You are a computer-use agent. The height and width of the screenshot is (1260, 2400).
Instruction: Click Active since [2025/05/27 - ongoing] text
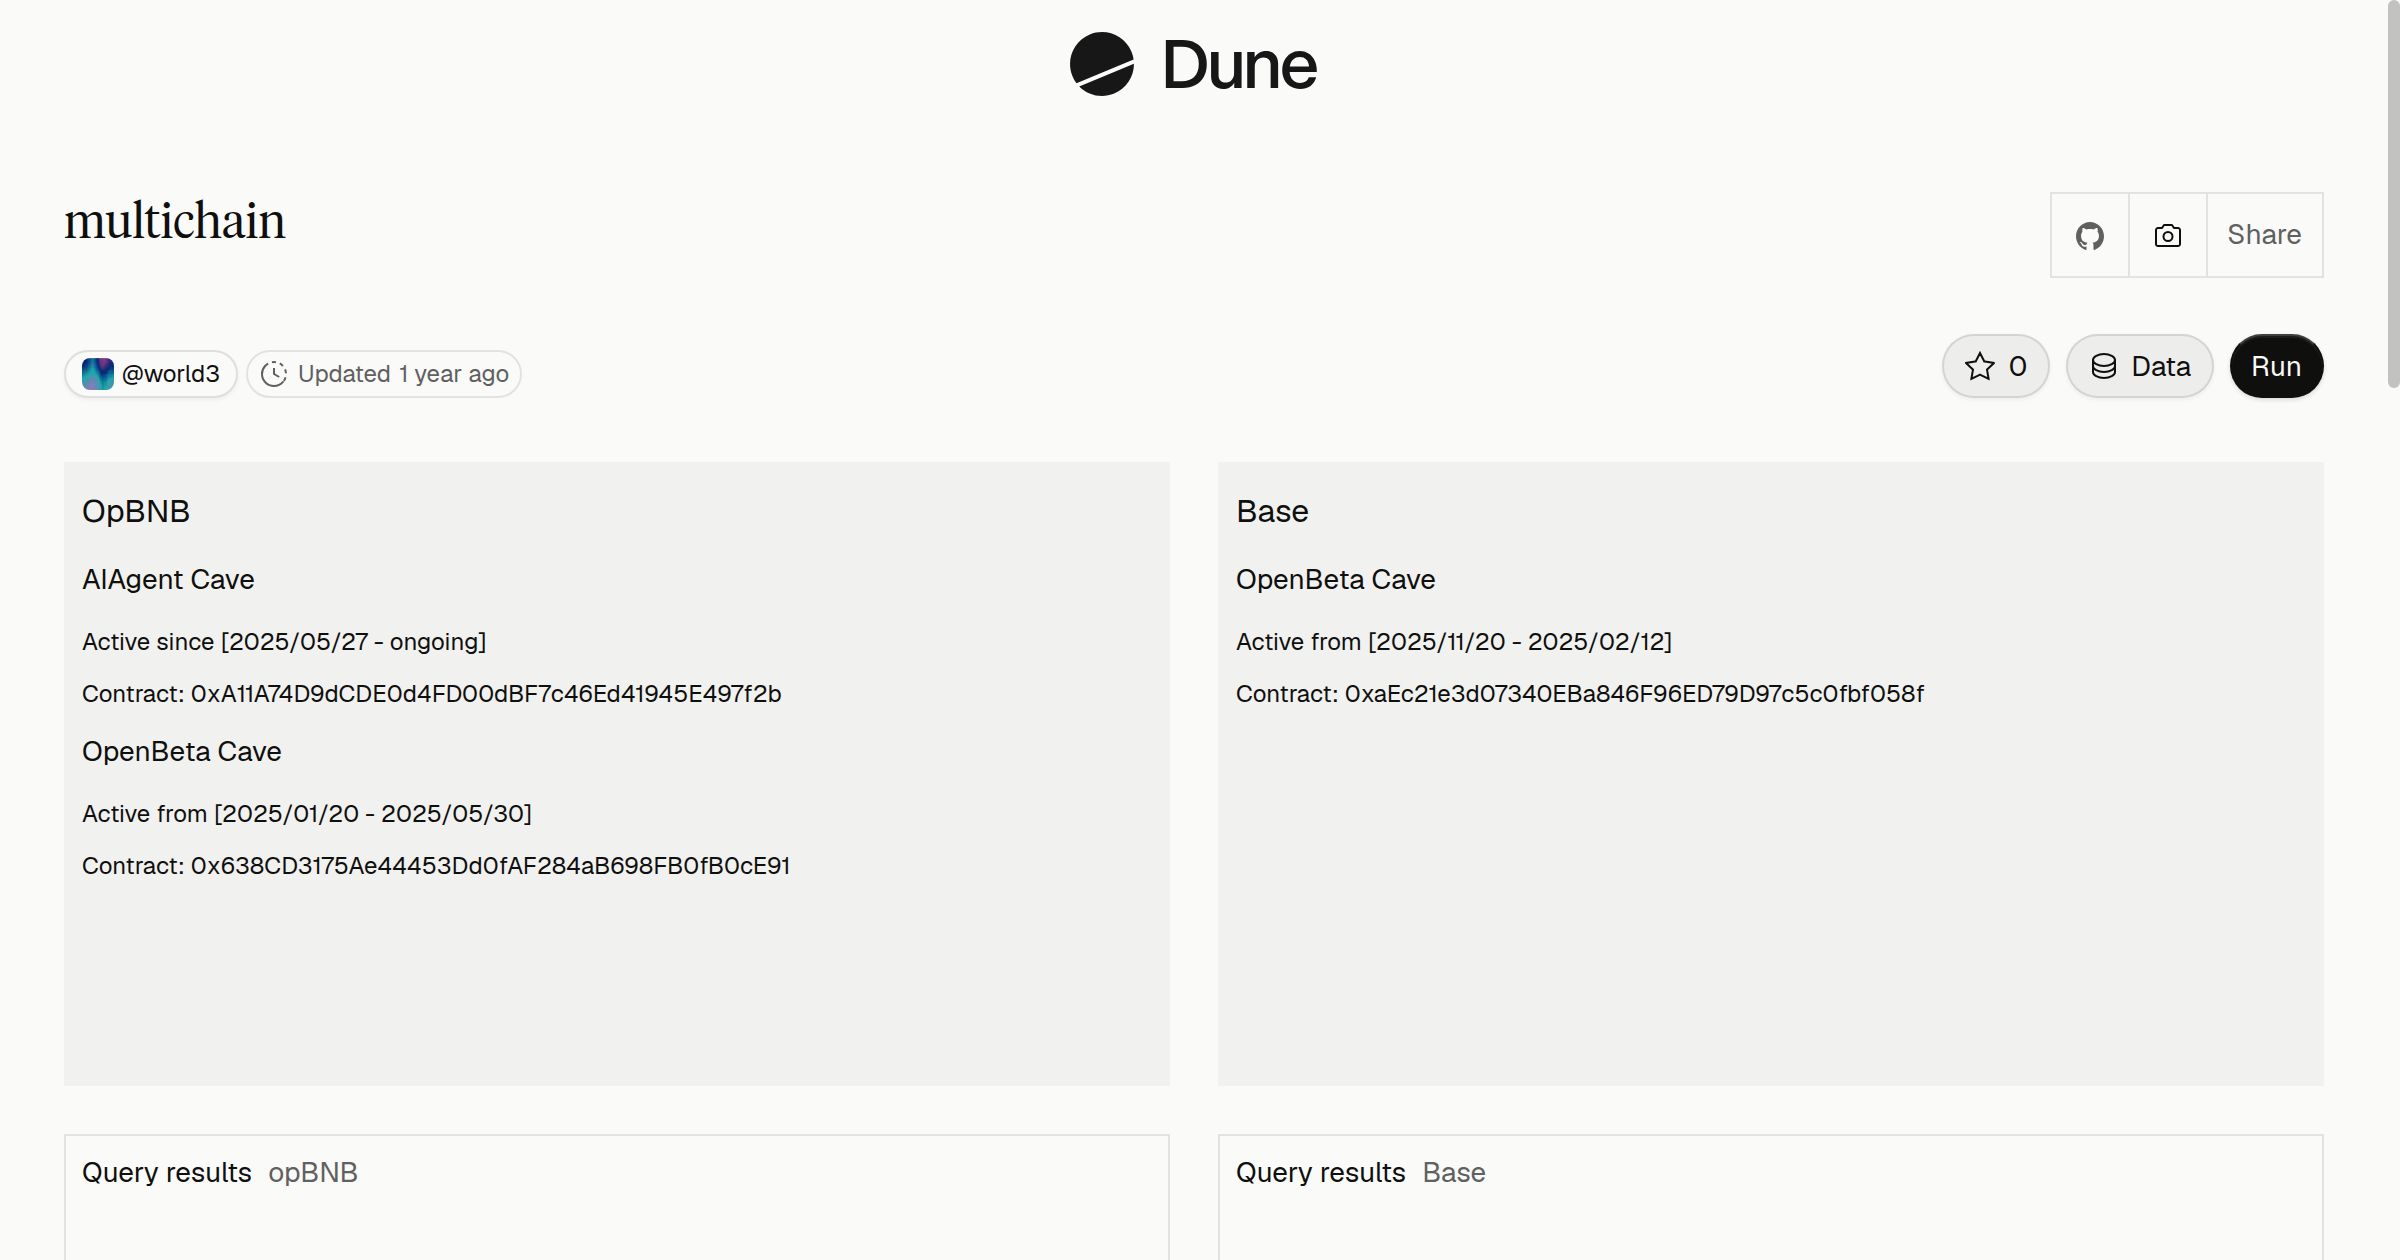[284, 642]
